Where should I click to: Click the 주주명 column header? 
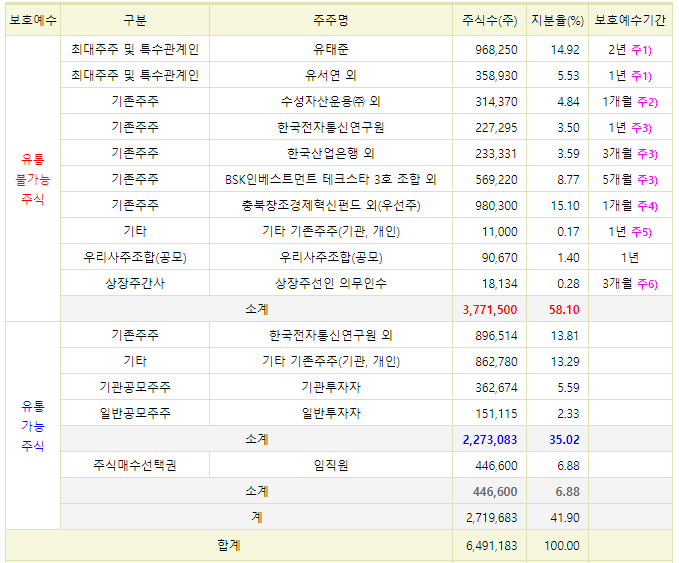pos(331,20)
